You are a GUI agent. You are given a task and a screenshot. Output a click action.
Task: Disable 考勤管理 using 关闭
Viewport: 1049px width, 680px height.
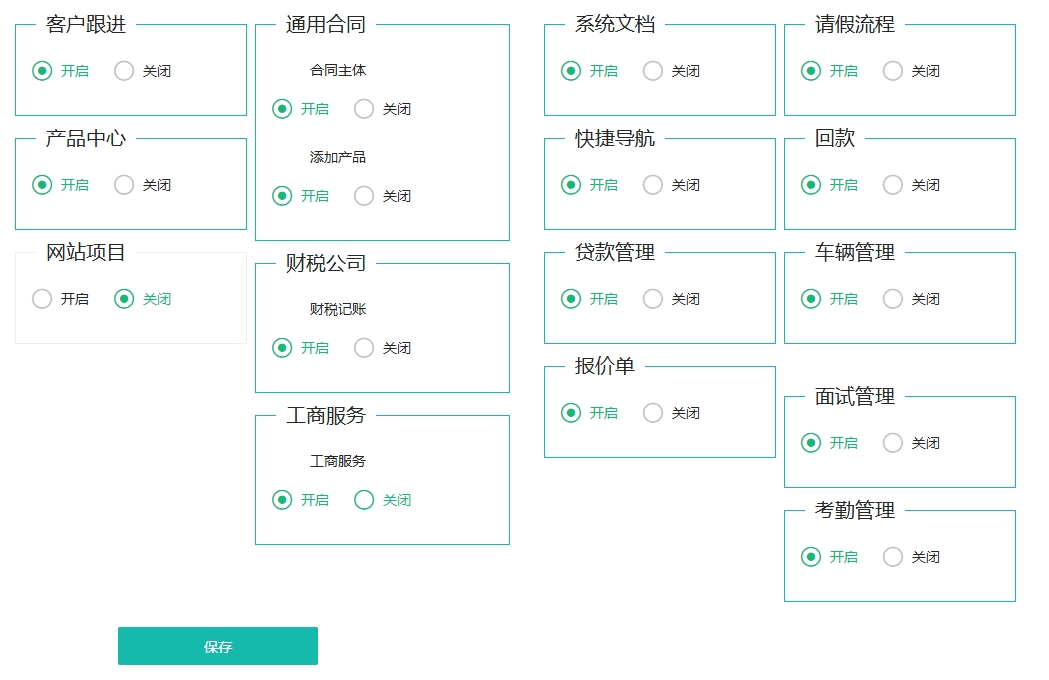[x=893, y=557]
